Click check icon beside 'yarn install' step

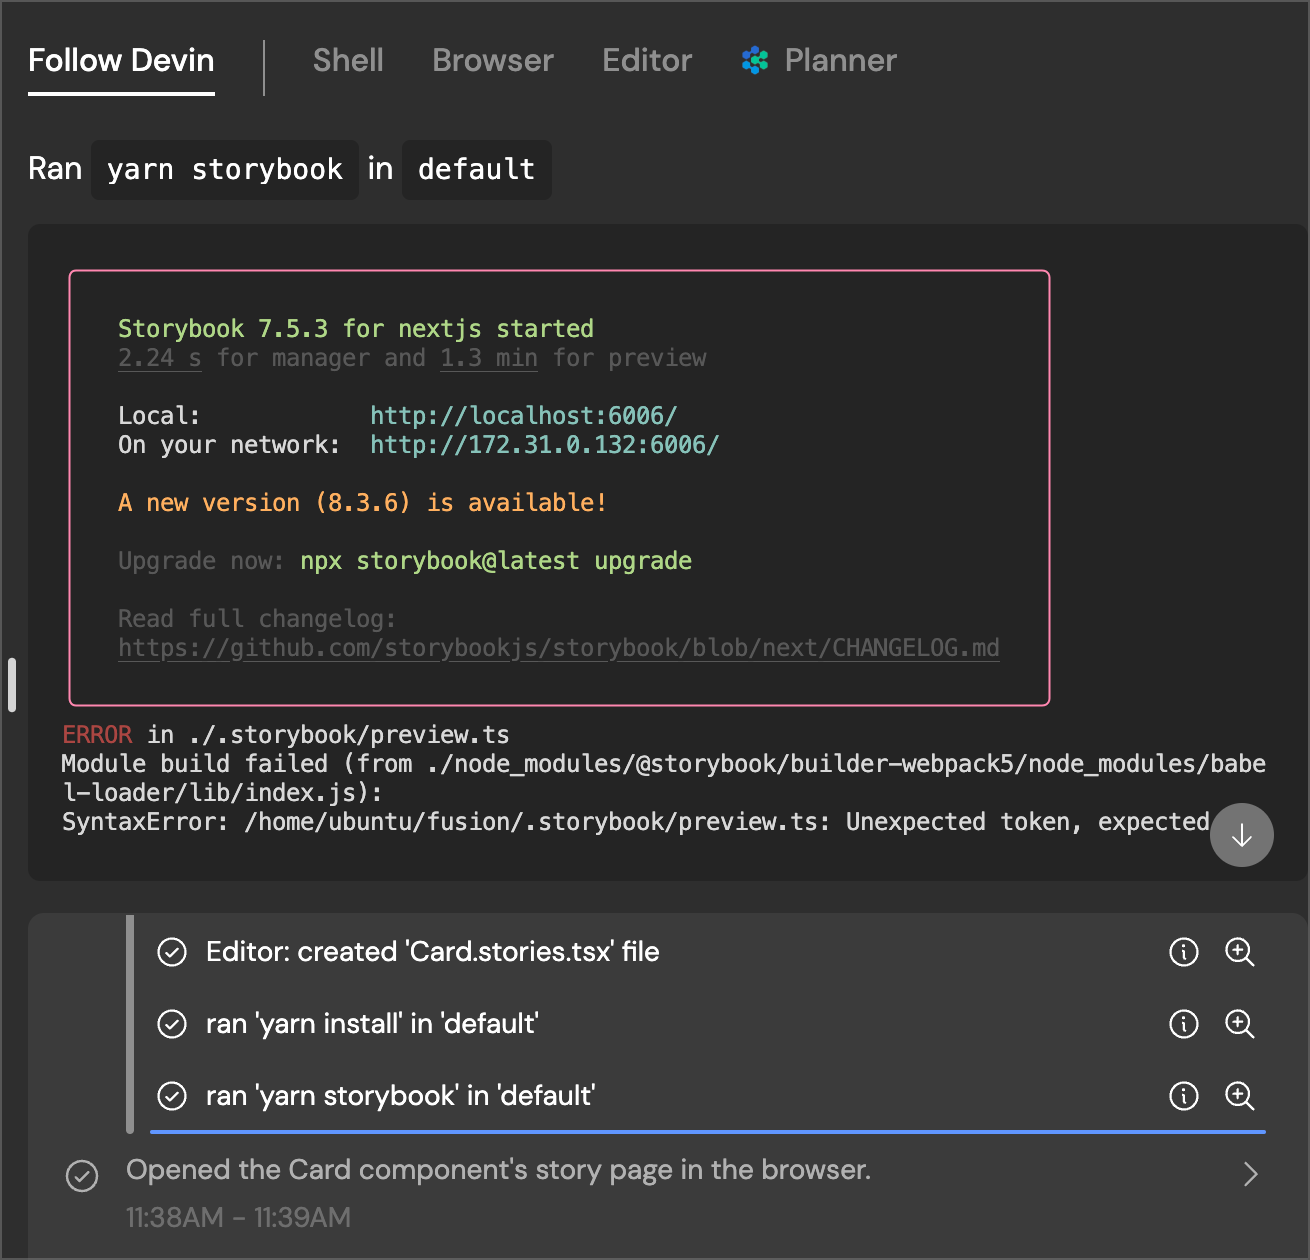pos(172,1024)
